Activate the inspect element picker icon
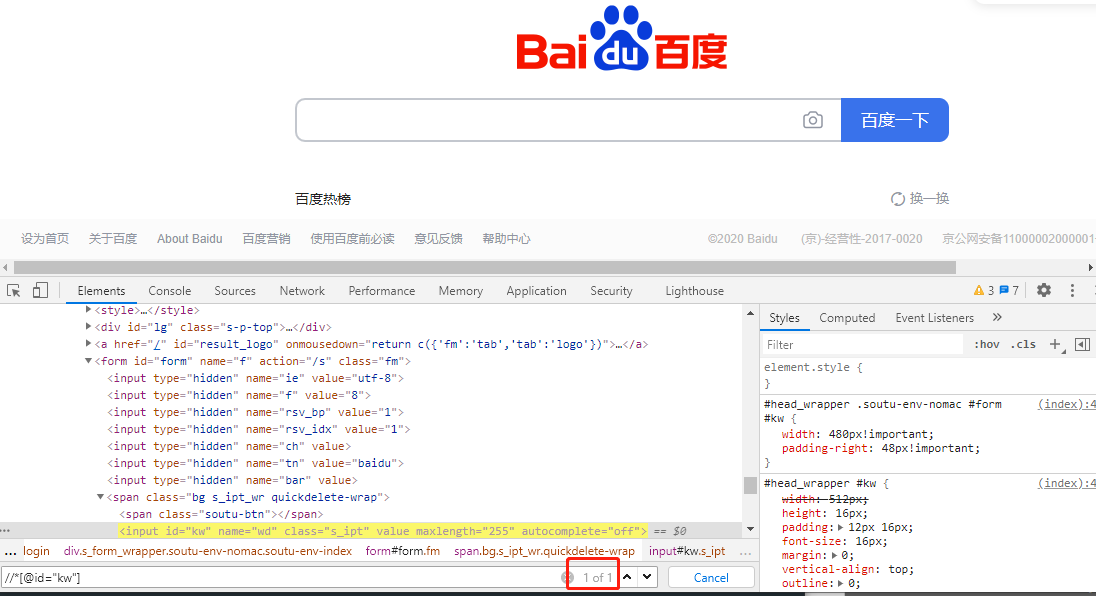Viewport: 1096px width, 596px height. tap(13, 290)
